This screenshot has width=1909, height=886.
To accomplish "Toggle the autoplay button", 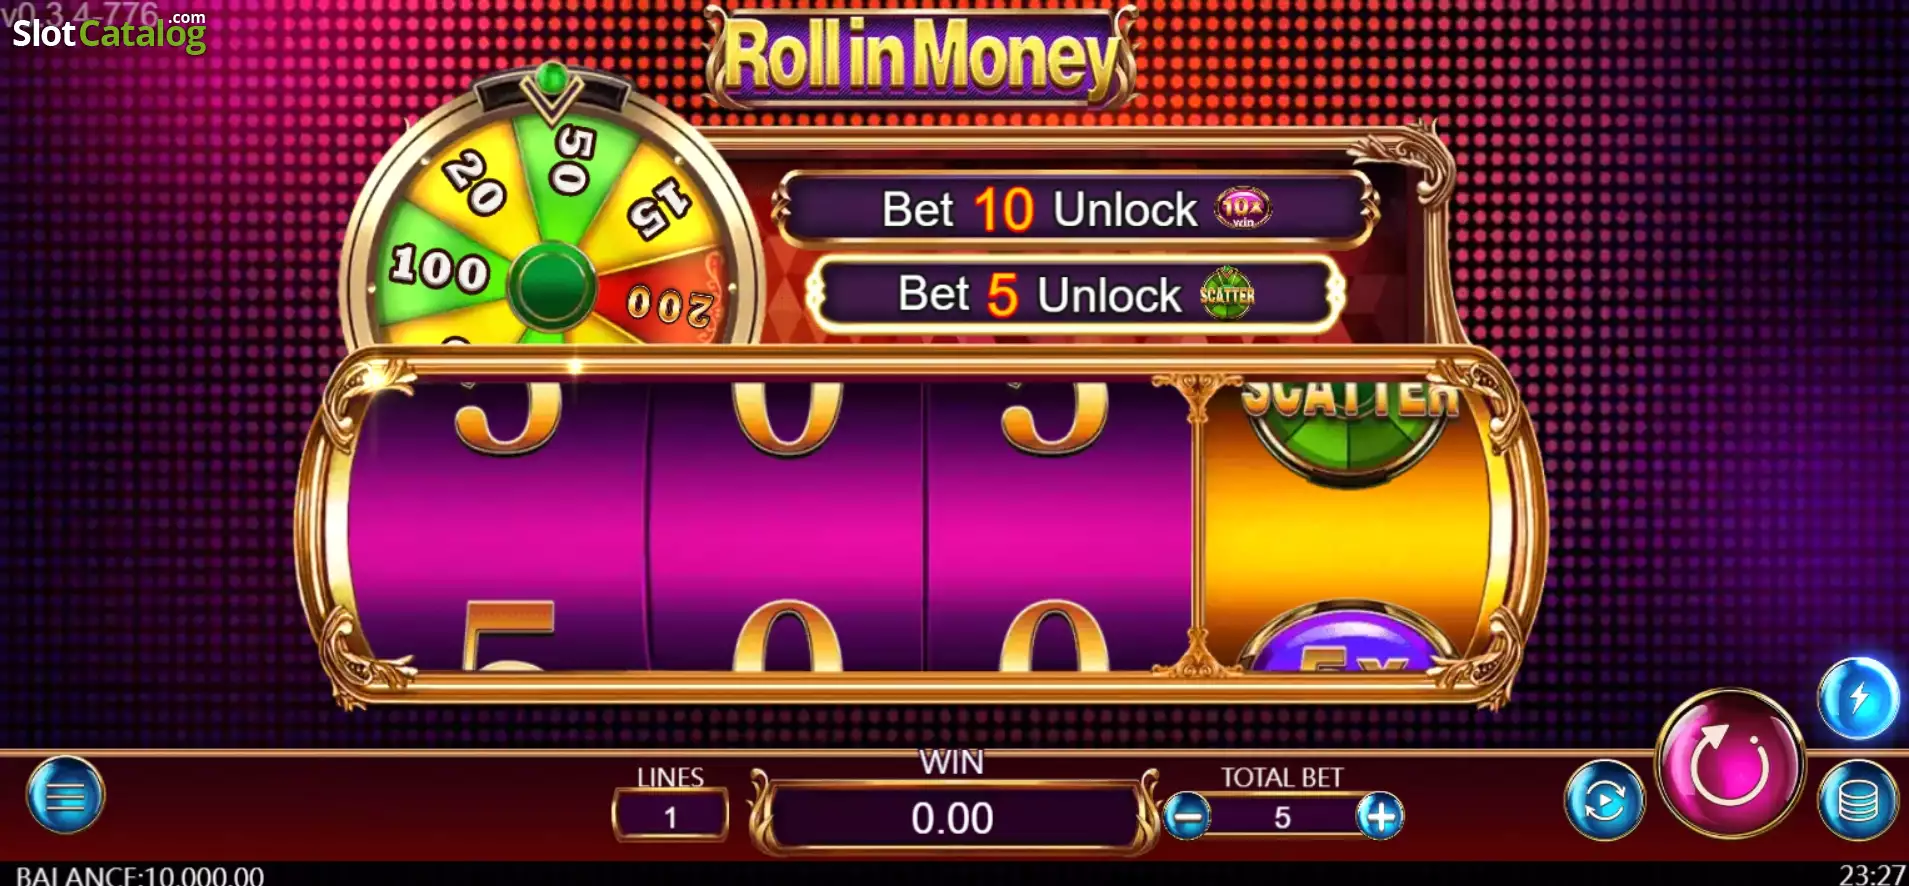I will click(1605, 801).
